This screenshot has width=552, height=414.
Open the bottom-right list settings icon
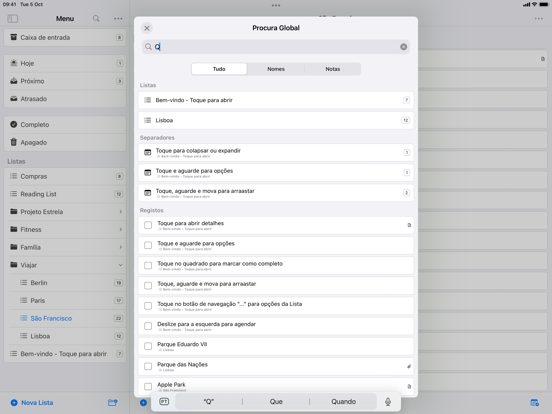click(534, 402)
